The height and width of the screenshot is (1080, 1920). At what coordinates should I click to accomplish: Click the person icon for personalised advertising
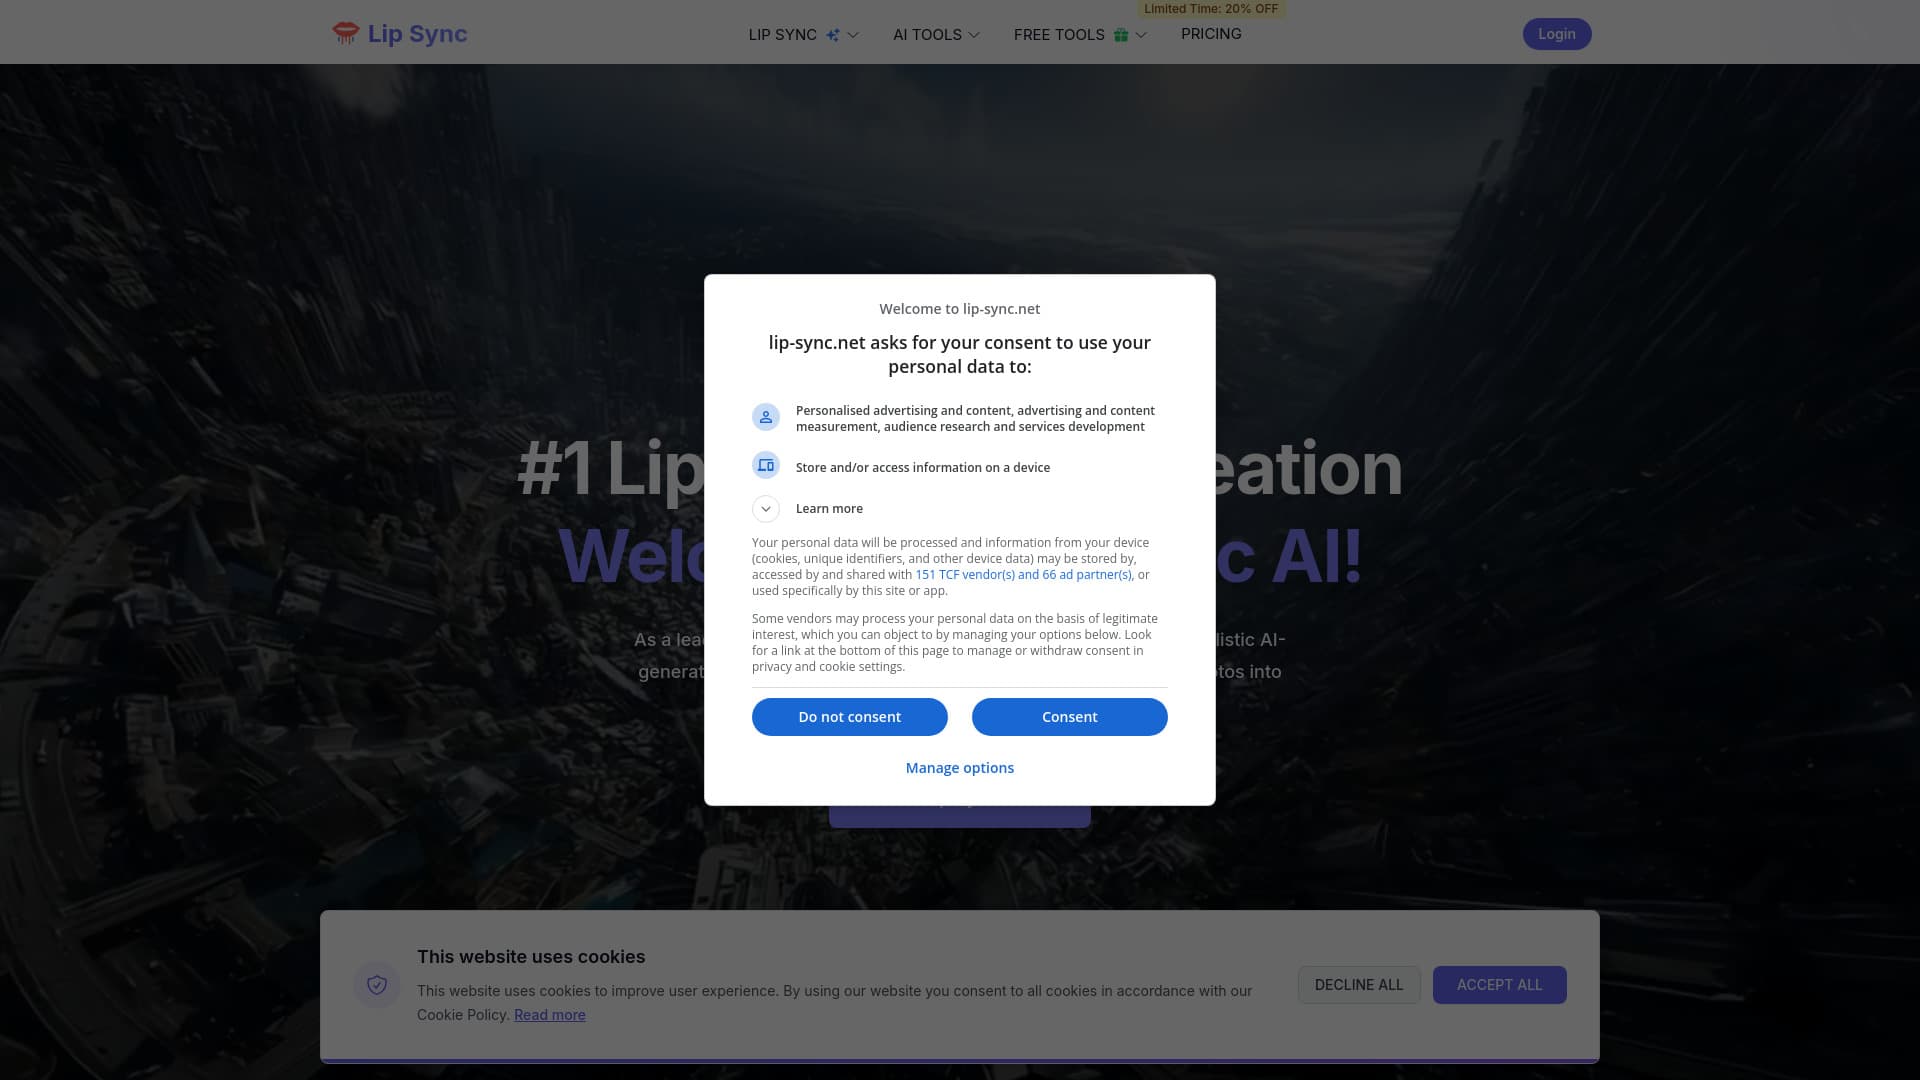(766, 417)
